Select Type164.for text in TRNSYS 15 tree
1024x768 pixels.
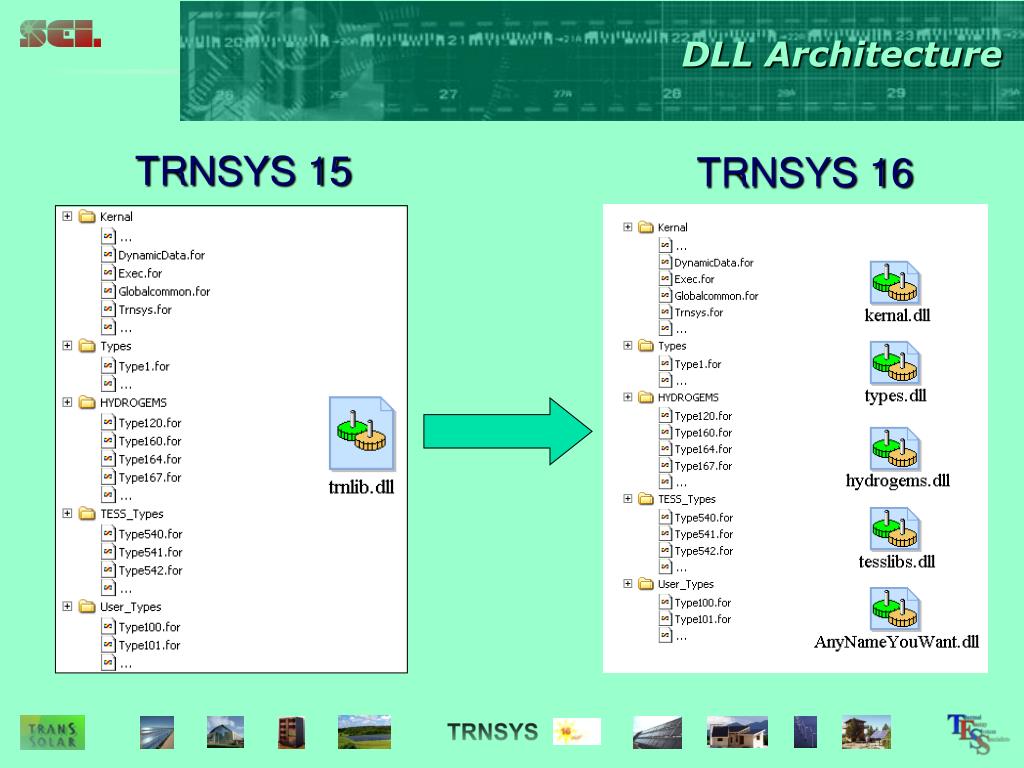150,459
